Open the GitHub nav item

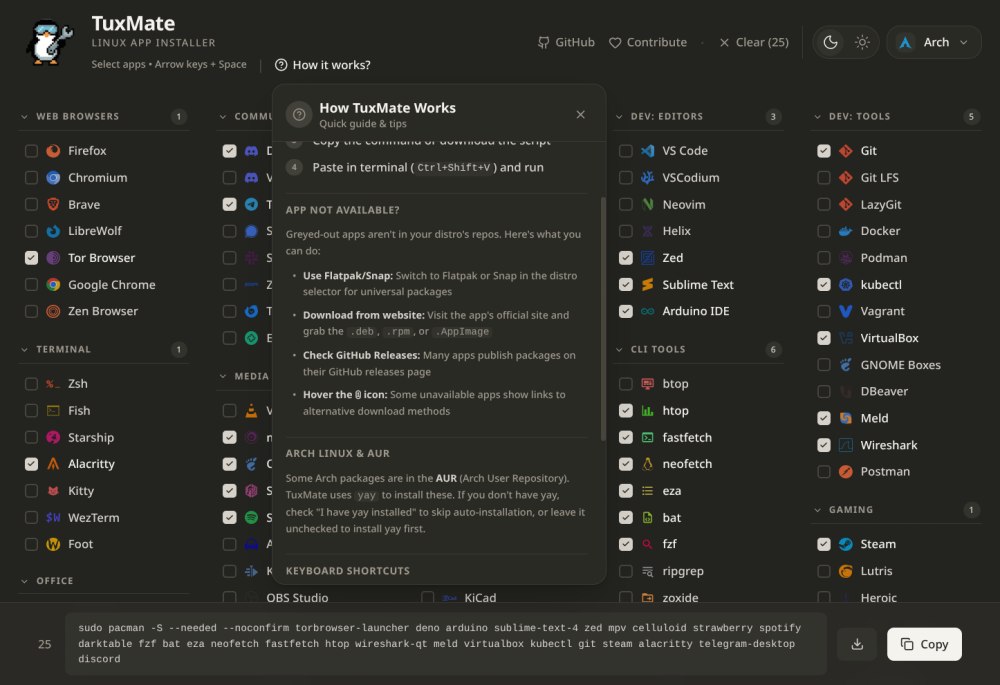tap(566, 42)
